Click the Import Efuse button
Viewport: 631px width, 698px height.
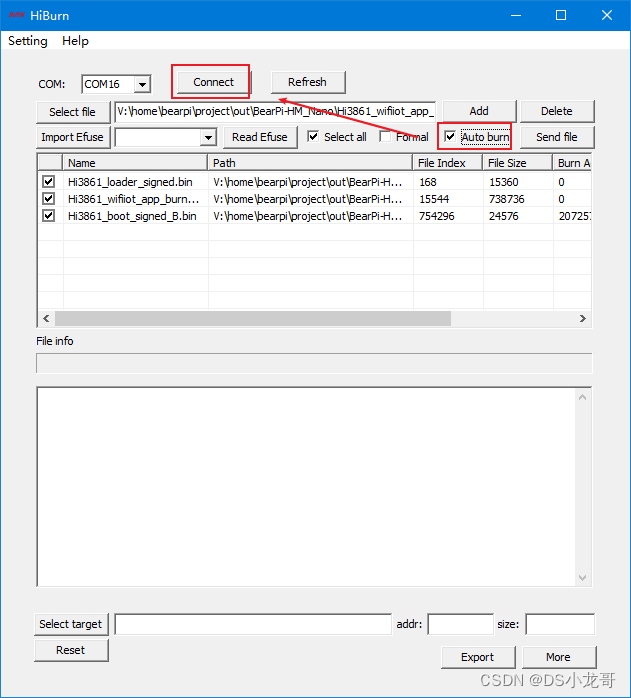click(73, 137)
